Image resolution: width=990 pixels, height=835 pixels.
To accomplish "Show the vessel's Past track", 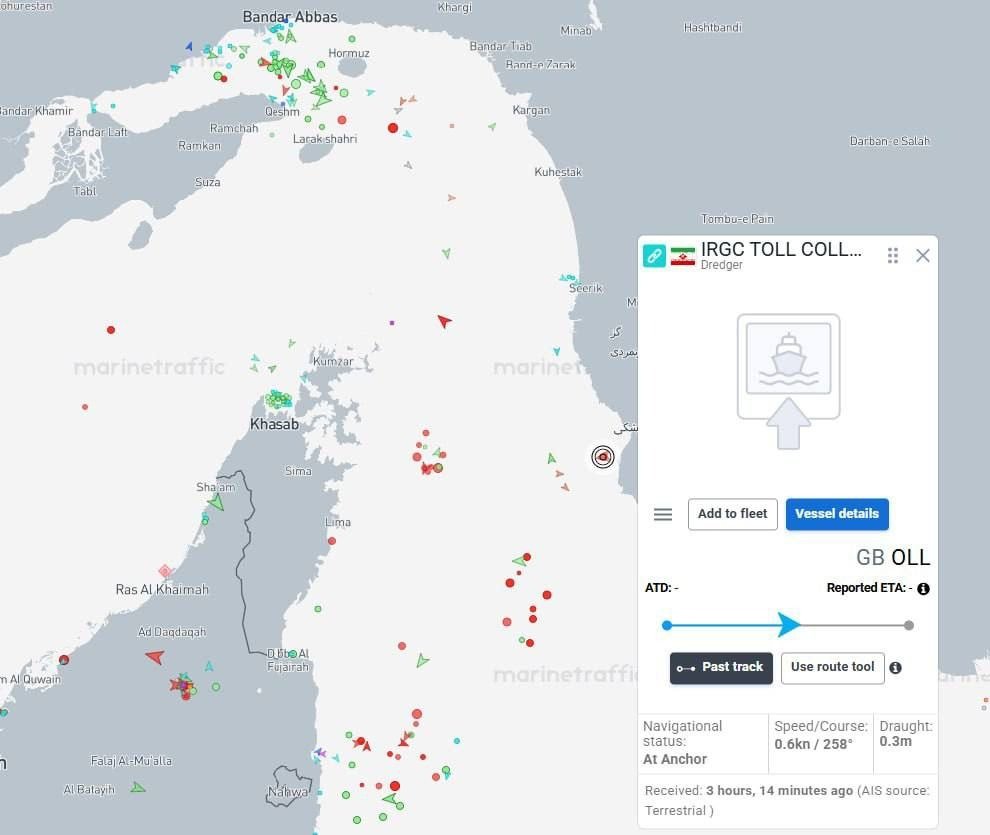I will (x=721, y=668).
